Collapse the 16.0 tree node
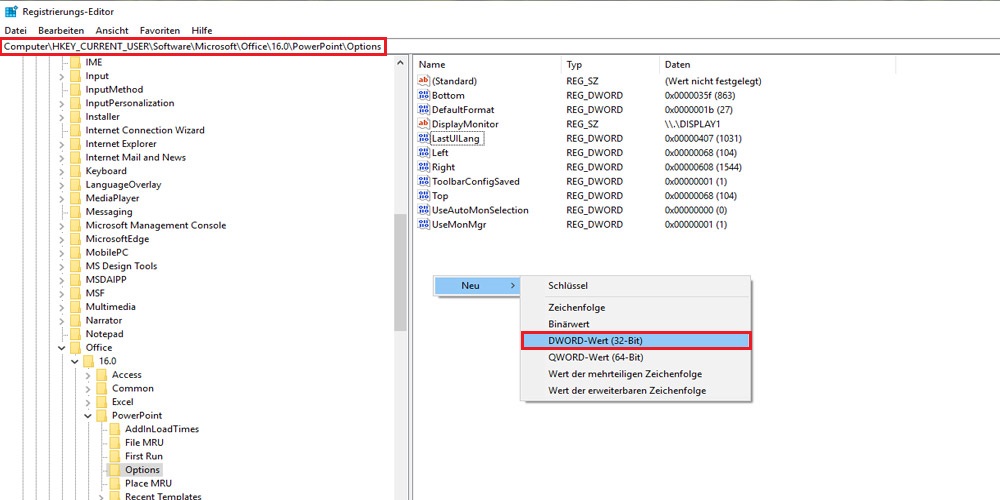This screenshot has height=500, width=1000. 75,361
